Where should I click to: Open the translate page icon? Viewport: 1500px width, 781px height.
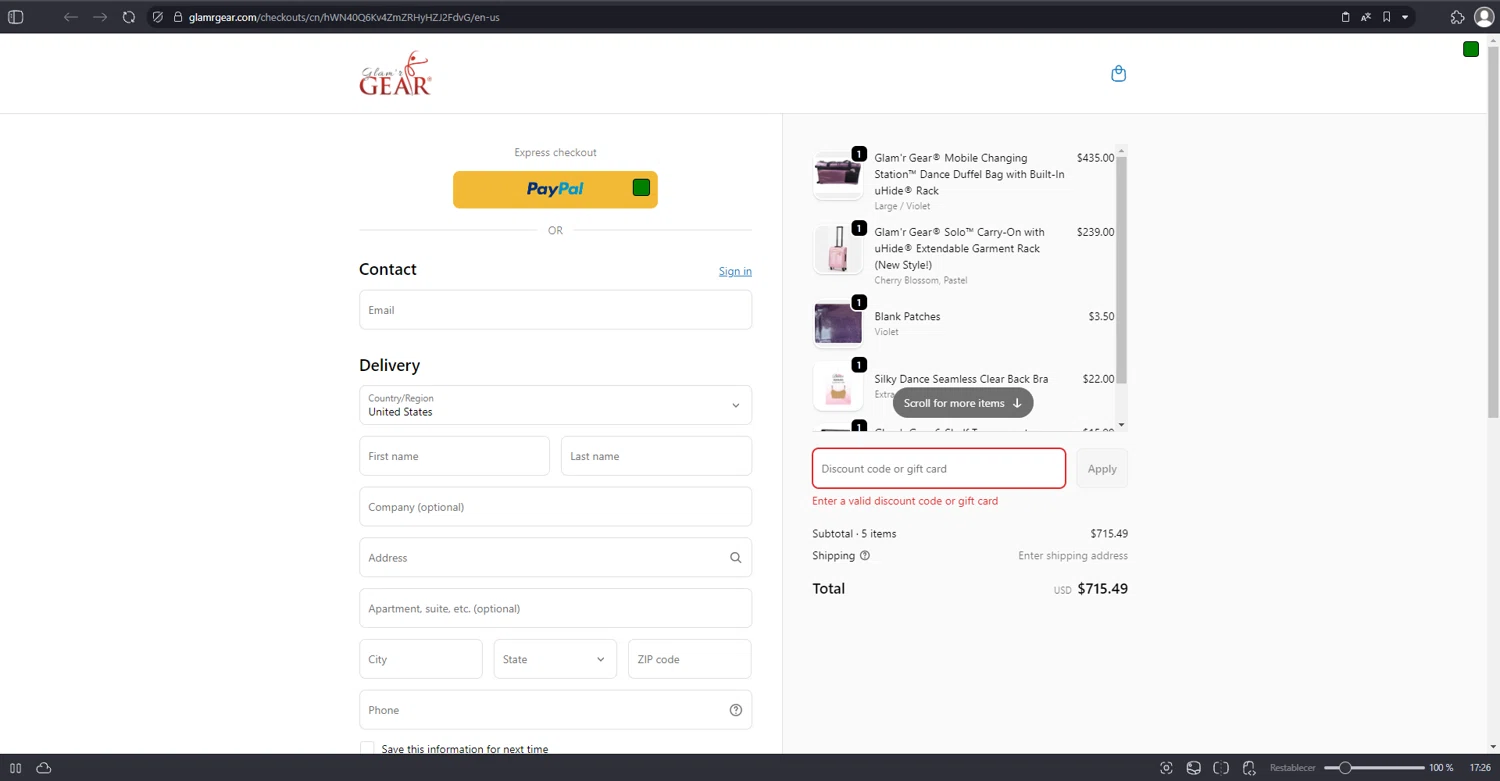[x=1366, y=17]
